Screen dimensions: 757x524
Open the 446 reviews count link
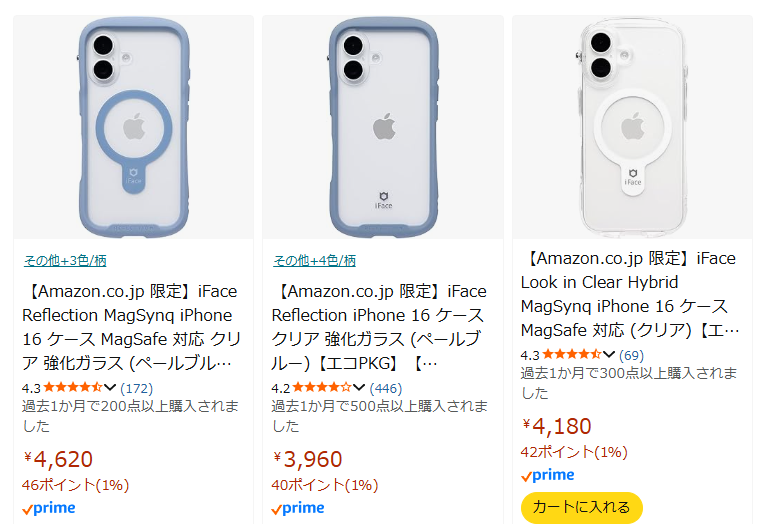coord(385,387)
